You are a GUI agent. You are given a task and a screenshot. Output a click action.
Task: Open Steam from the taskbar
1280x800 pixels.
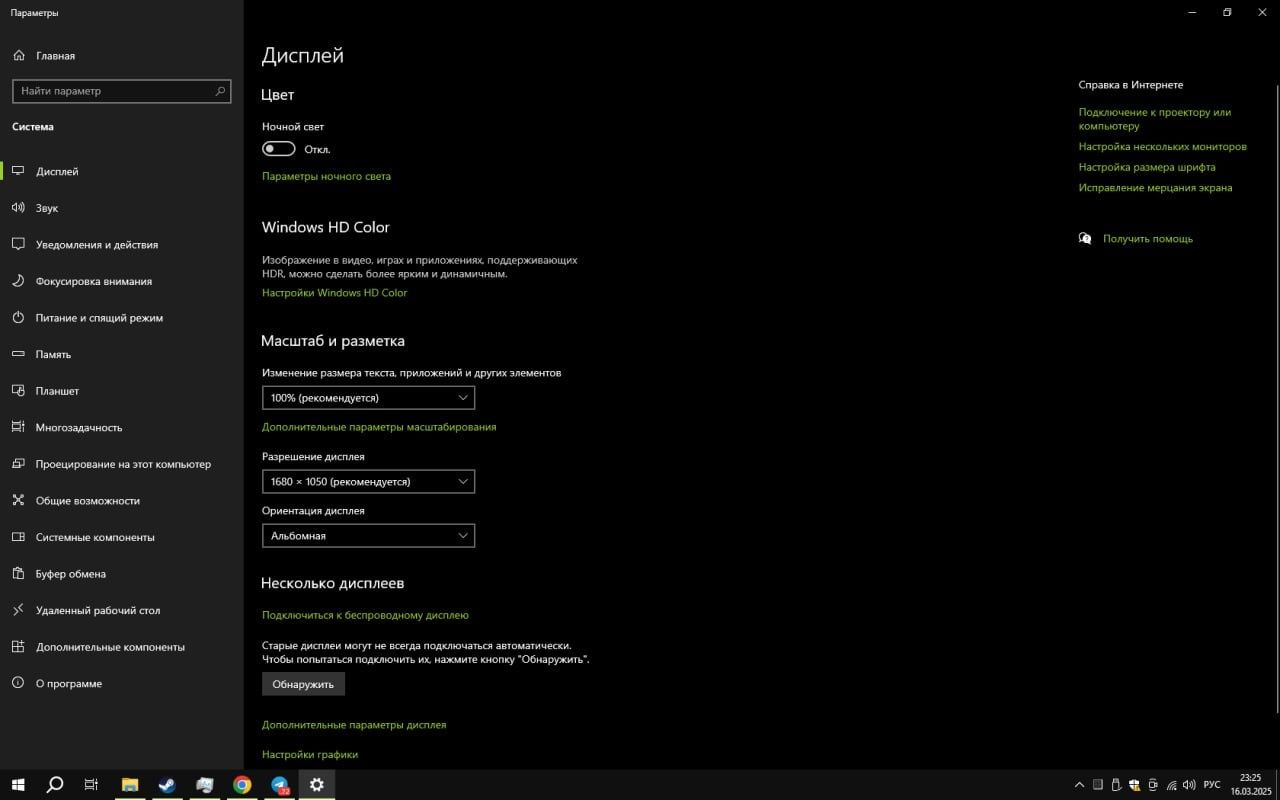[x=167, y=785]
